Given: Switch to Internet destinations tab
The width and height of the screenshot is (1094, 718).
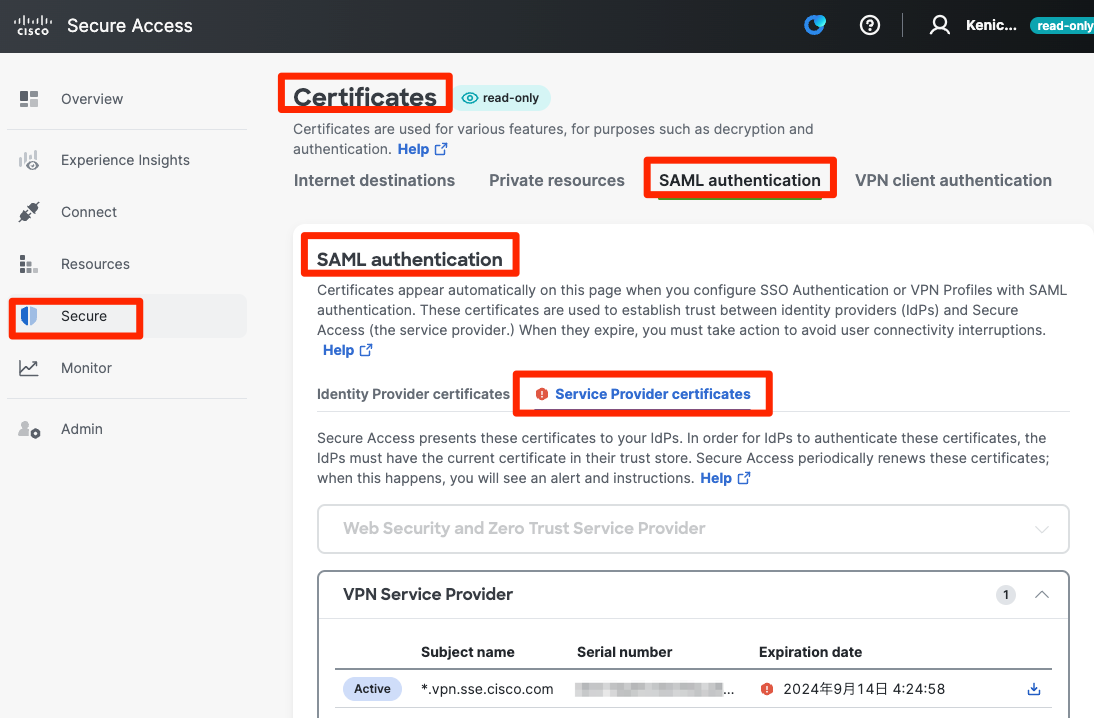Looking at the screenshot, I should tap(374, 181).
